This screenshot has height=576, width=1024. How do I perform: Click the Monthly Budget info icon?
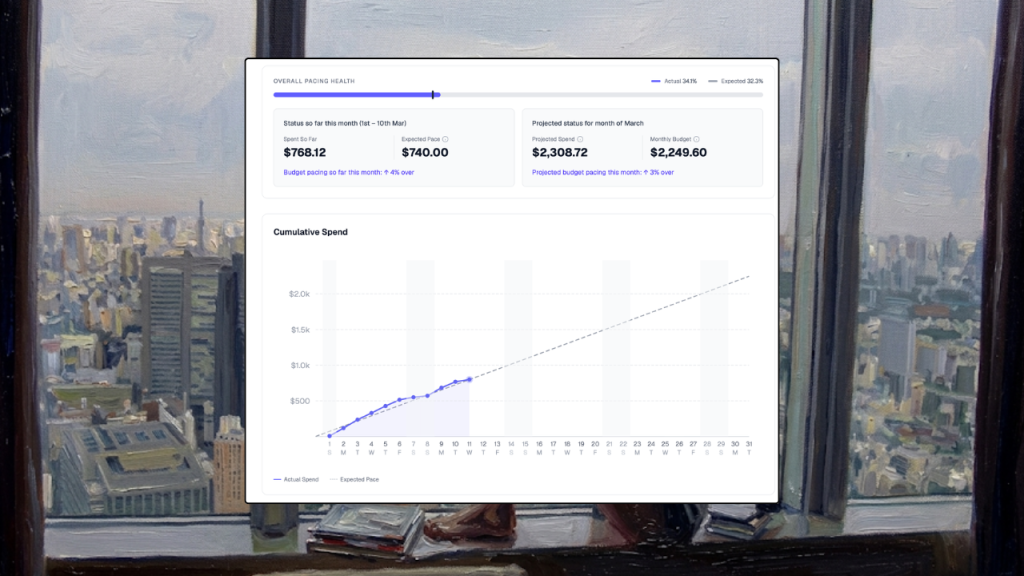click(695, 138)
